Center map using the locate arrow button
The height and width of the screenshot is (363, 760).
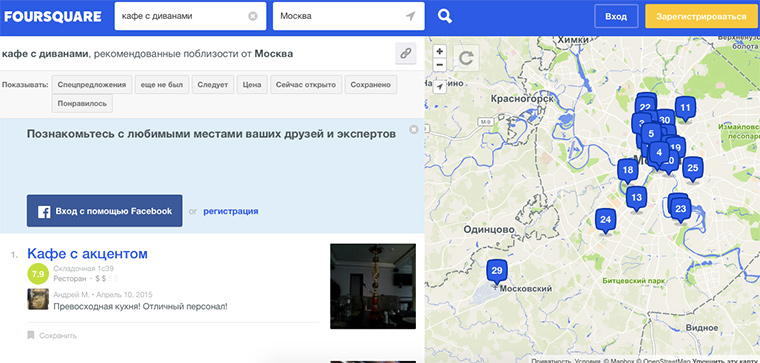439,86
